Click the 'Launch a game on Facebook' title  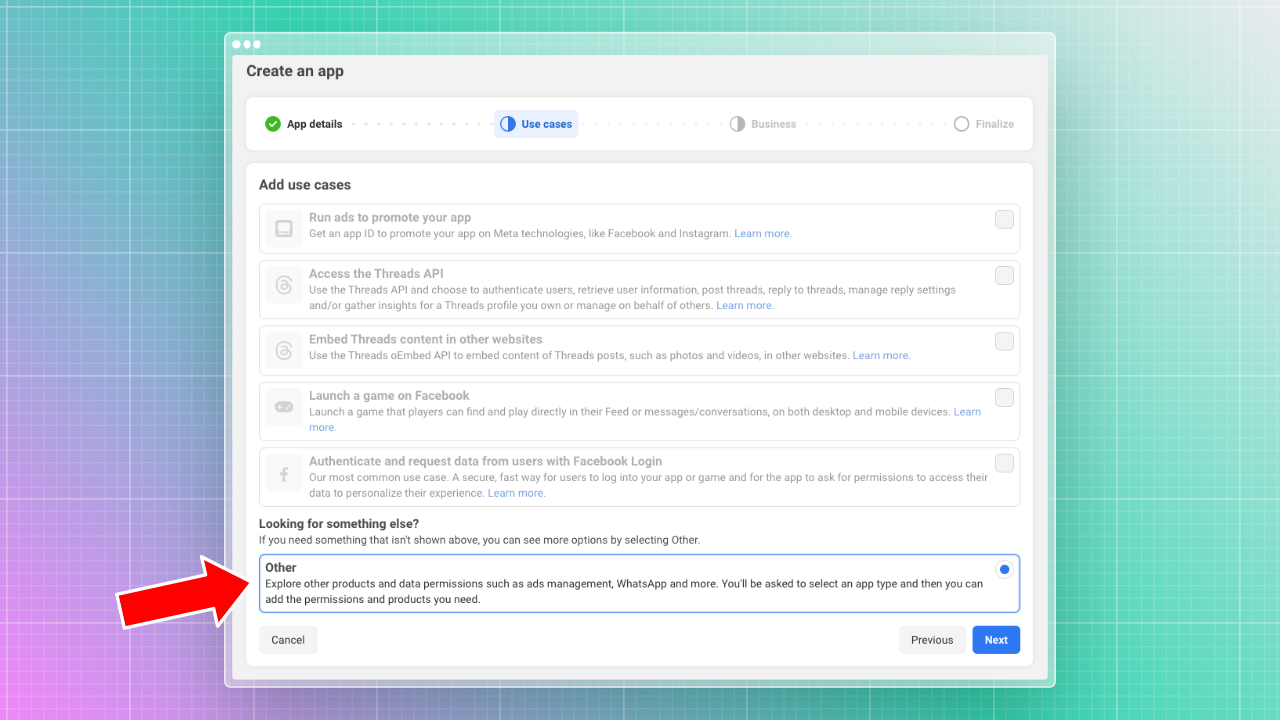[389, 395]
